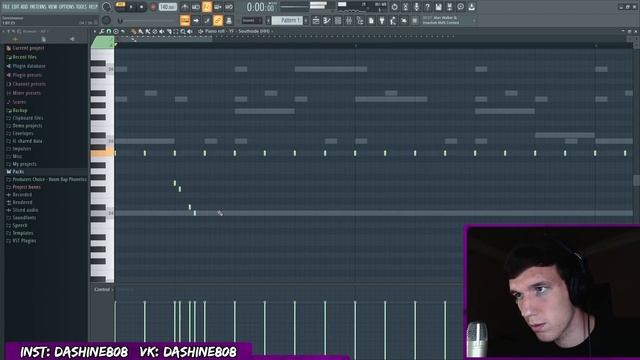Open the OPTIONS menu
The height and width of the screenshot is (360, 640).
pyautogui.click(x=67, y=7)
